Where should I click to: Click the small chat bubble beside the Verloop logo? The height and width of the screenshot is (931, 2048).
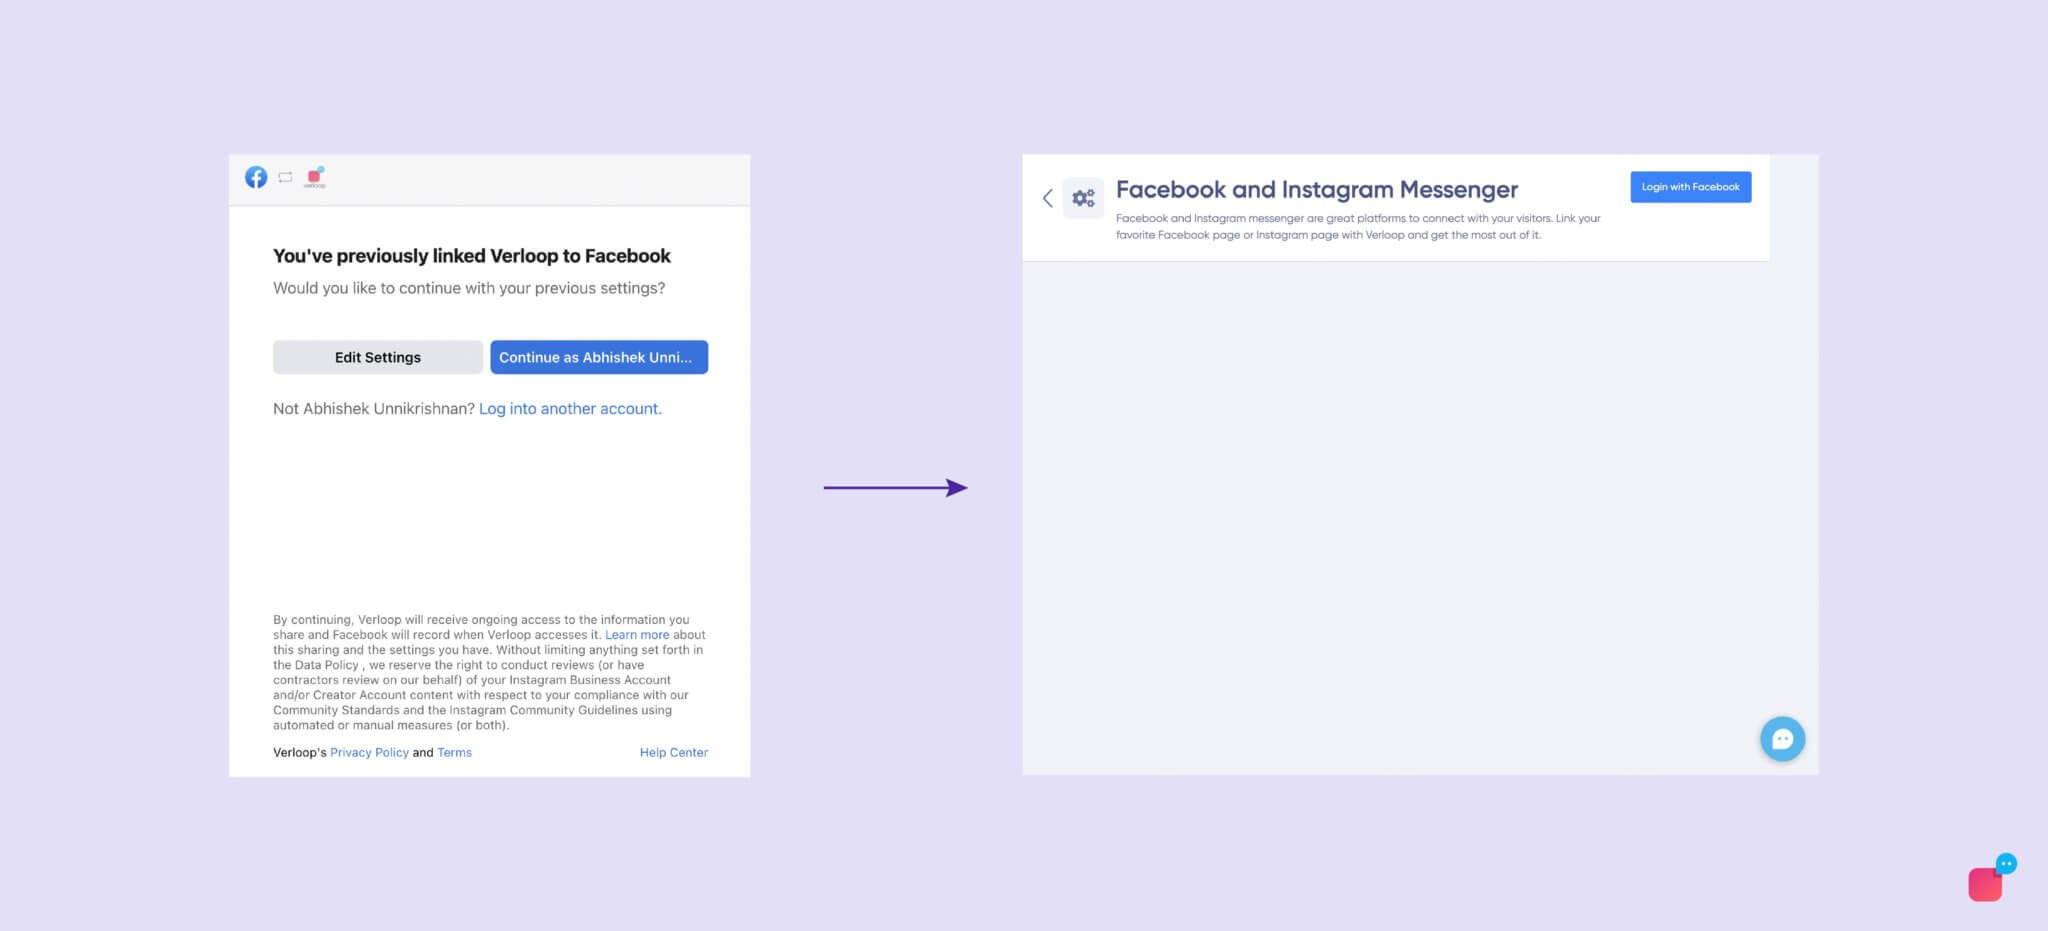pos(2007,863)
